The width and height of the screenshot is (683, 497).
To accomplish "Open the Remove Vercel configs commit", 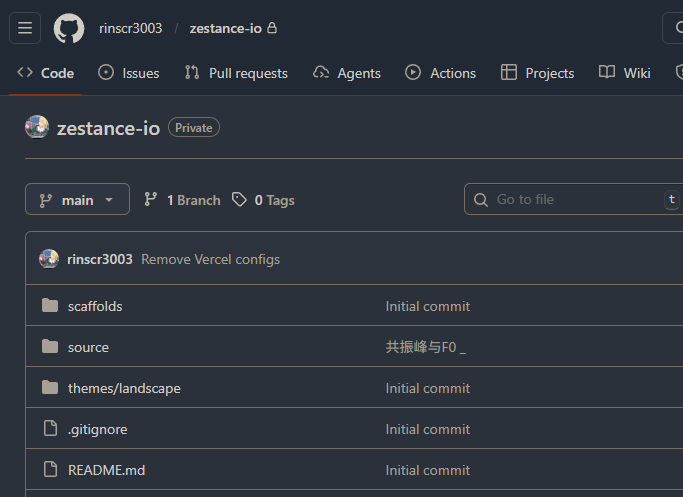I will point(210,259).
